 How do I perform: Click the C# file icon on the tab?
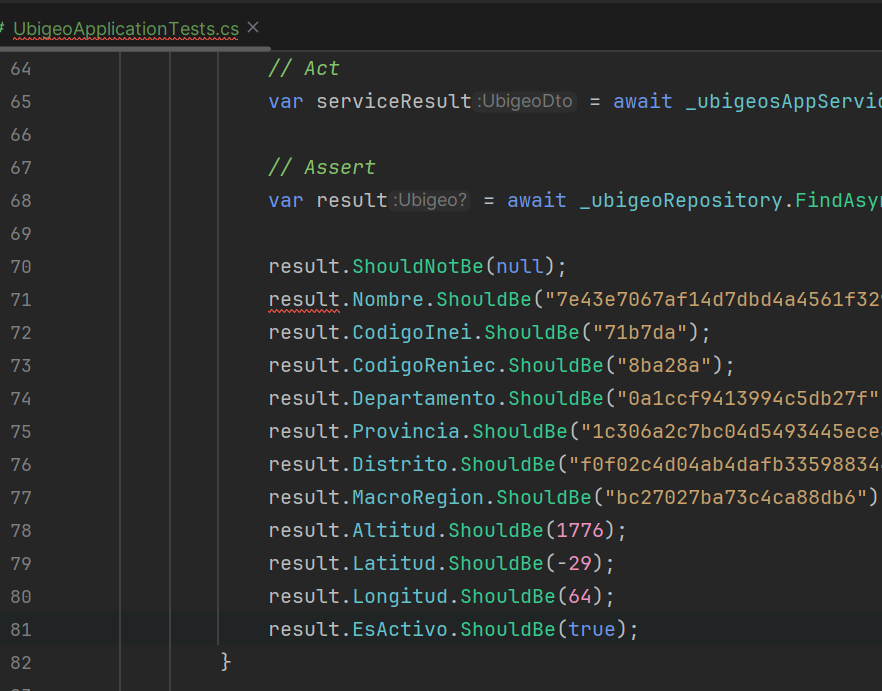pos(3,29)
